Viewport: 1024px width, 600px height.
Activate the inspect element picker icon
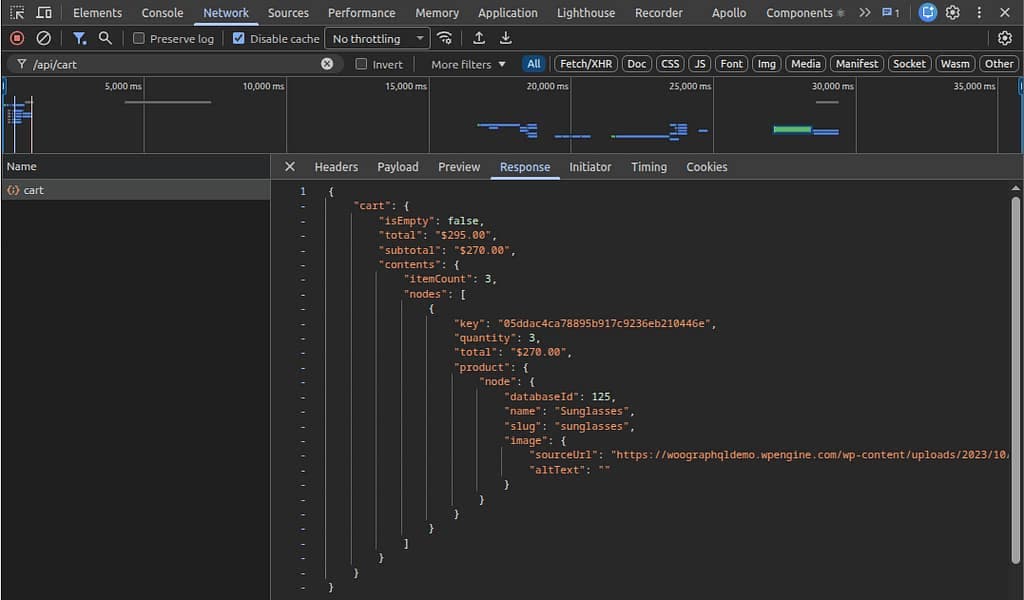[x=17, y=12]
